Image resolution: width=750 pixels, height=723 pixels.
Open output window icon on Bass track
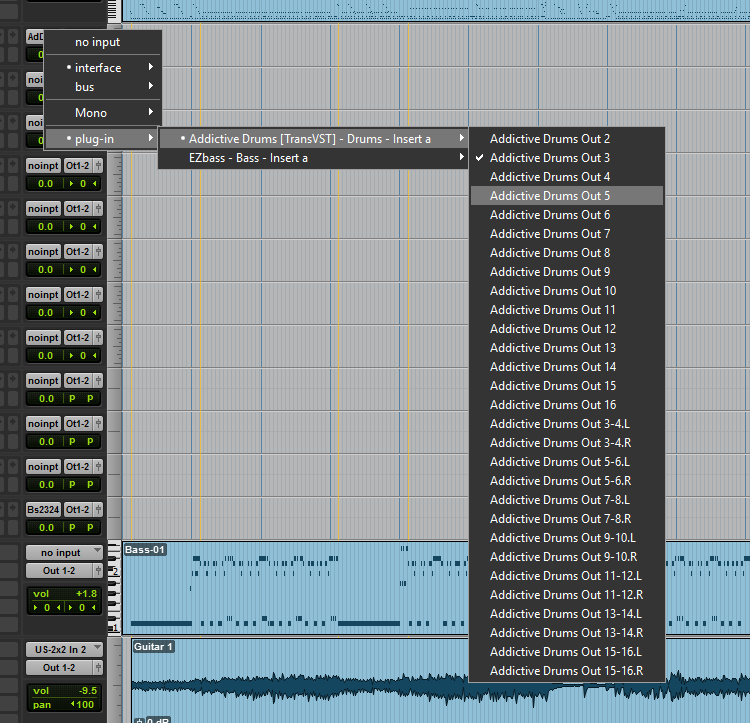tap(98, 571)
